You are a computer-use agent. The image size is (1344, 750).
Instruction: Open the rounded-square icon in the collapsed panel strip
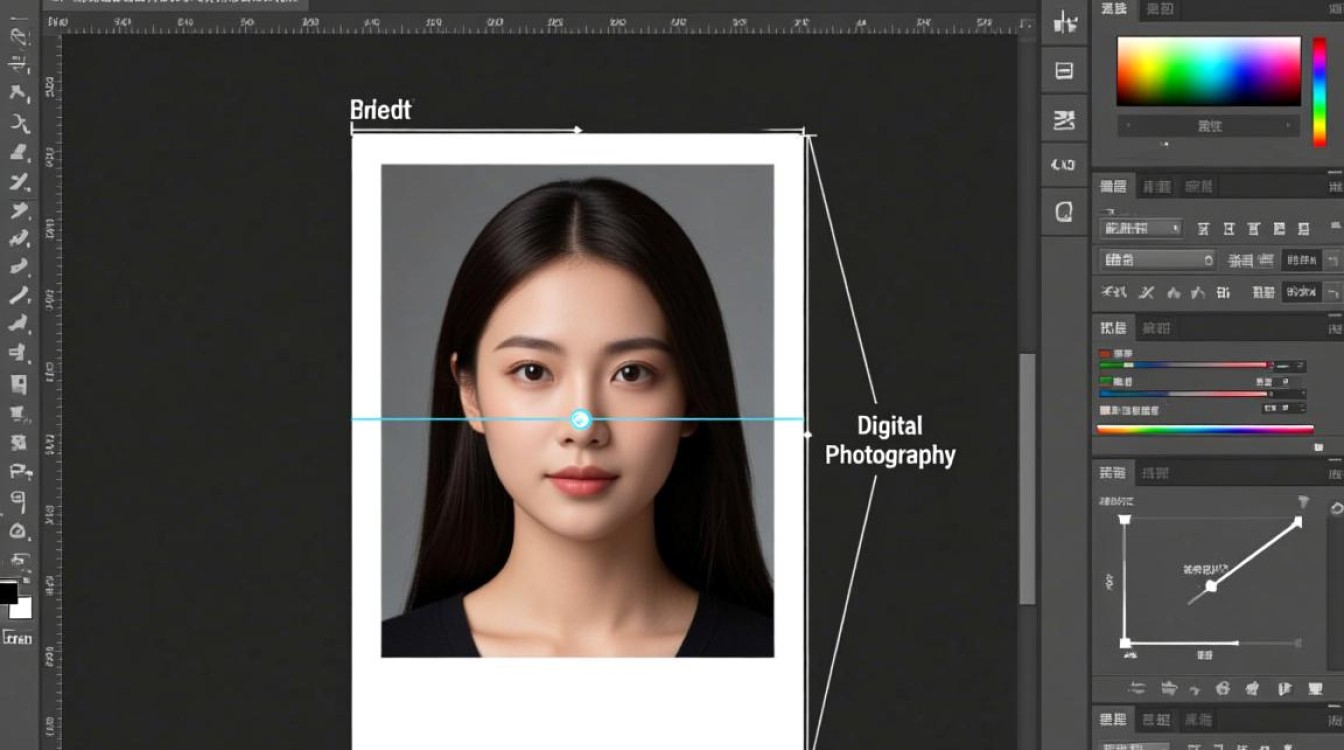[1064, 211]
